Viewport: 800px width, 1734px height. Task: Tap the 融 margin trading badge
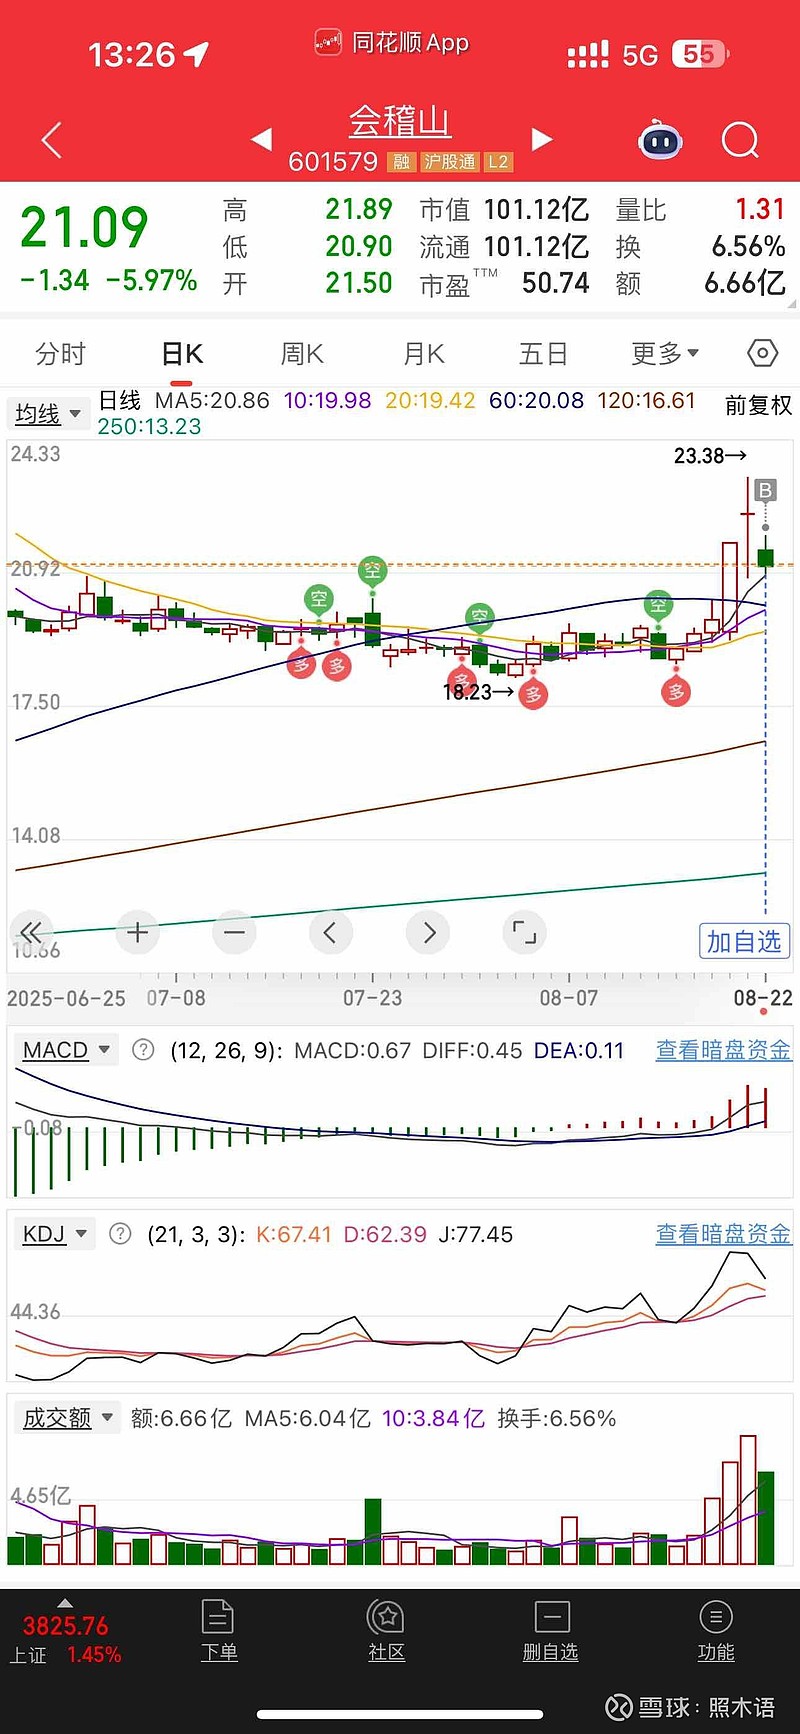(x=401, y=162)
